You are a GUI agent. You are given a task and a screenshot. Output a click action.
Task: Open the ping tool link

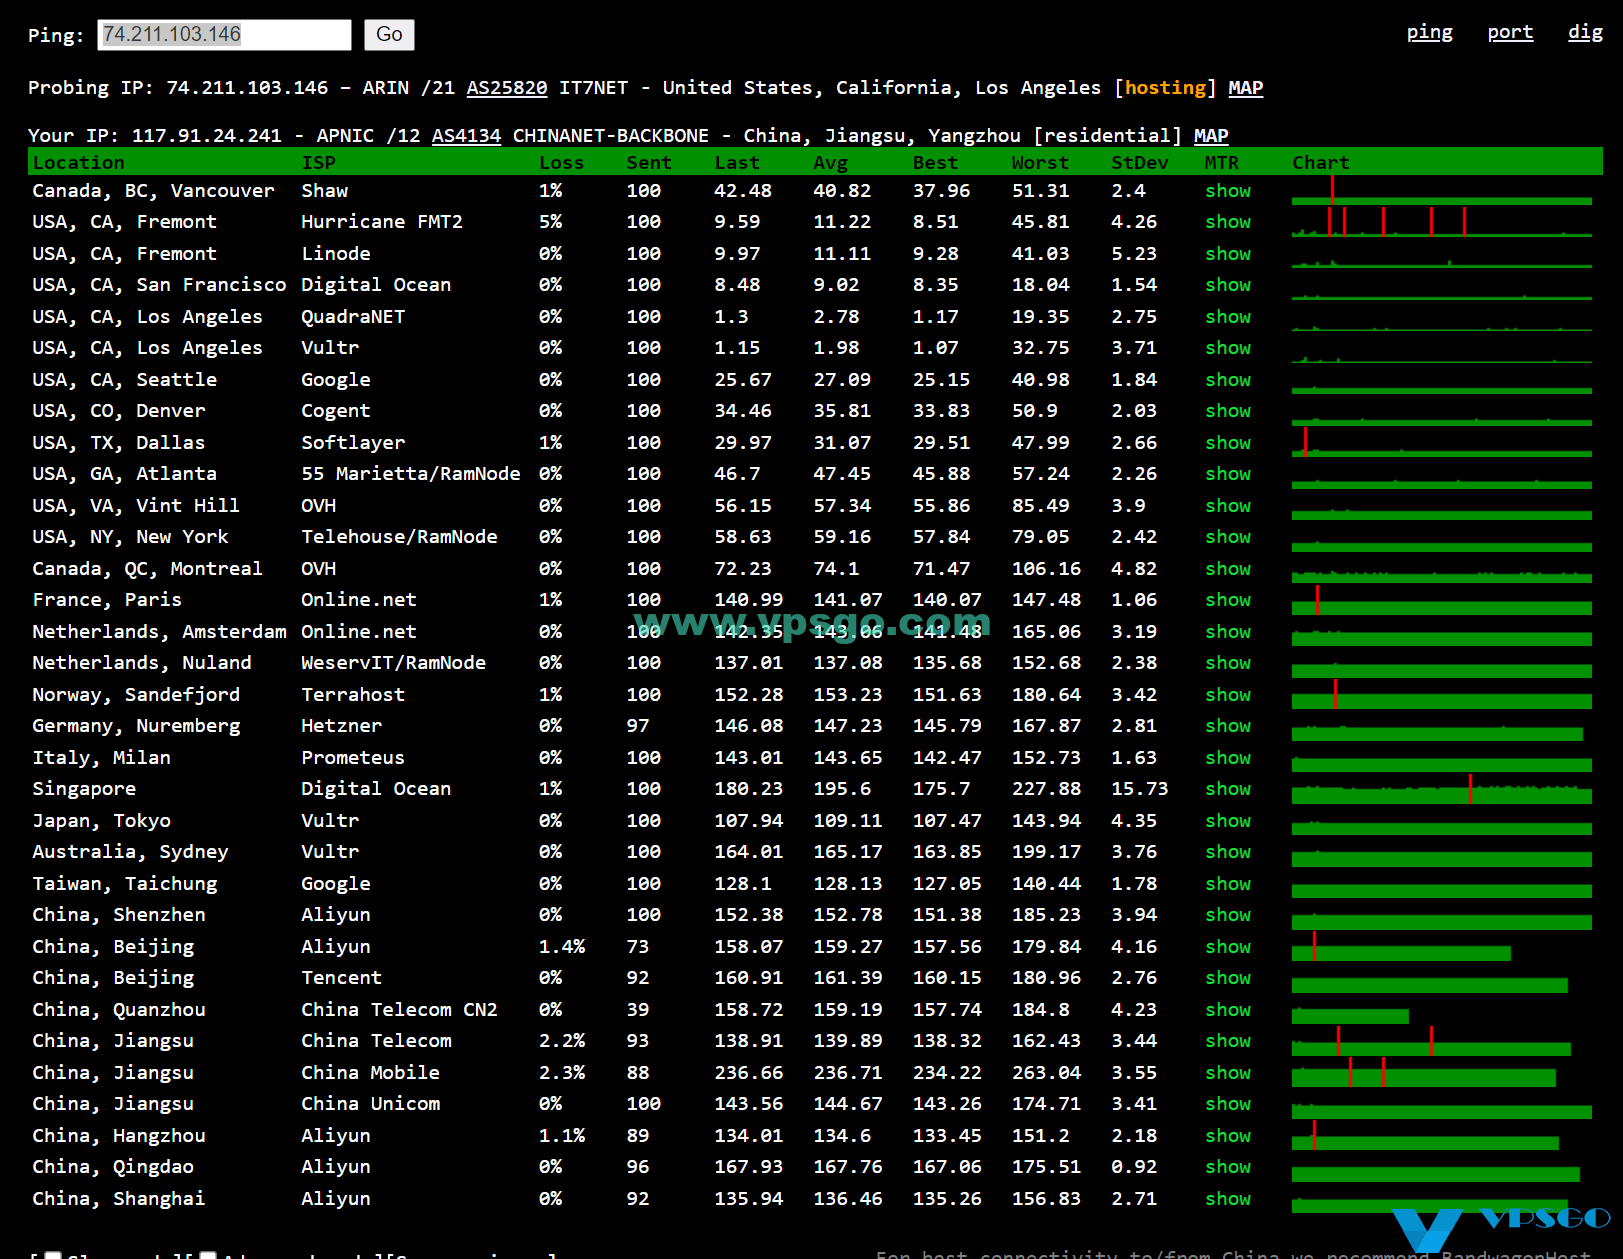(x=1429, y=32)
